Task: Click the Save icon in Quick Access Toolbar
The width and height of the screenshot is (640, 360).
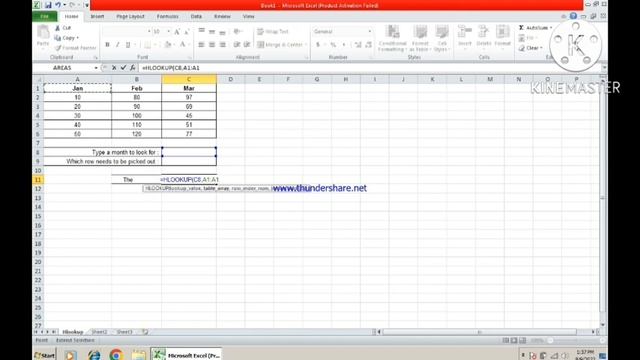Action: (x=48, y=5)
